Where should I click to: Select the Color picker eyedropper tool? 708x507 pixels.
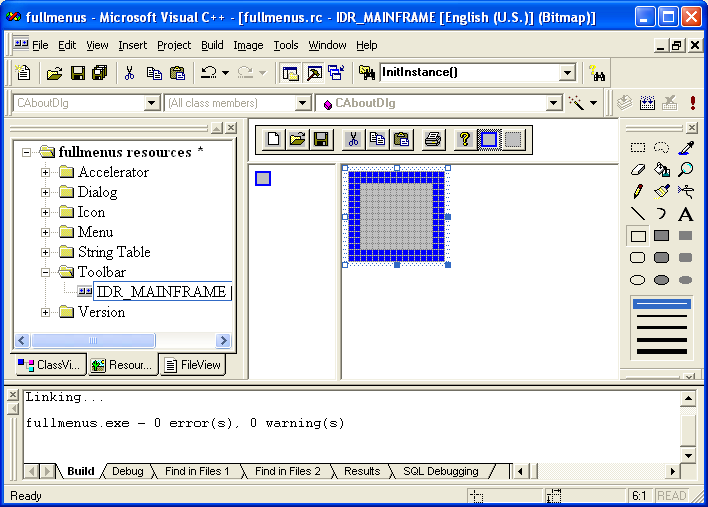pos(685,147)
